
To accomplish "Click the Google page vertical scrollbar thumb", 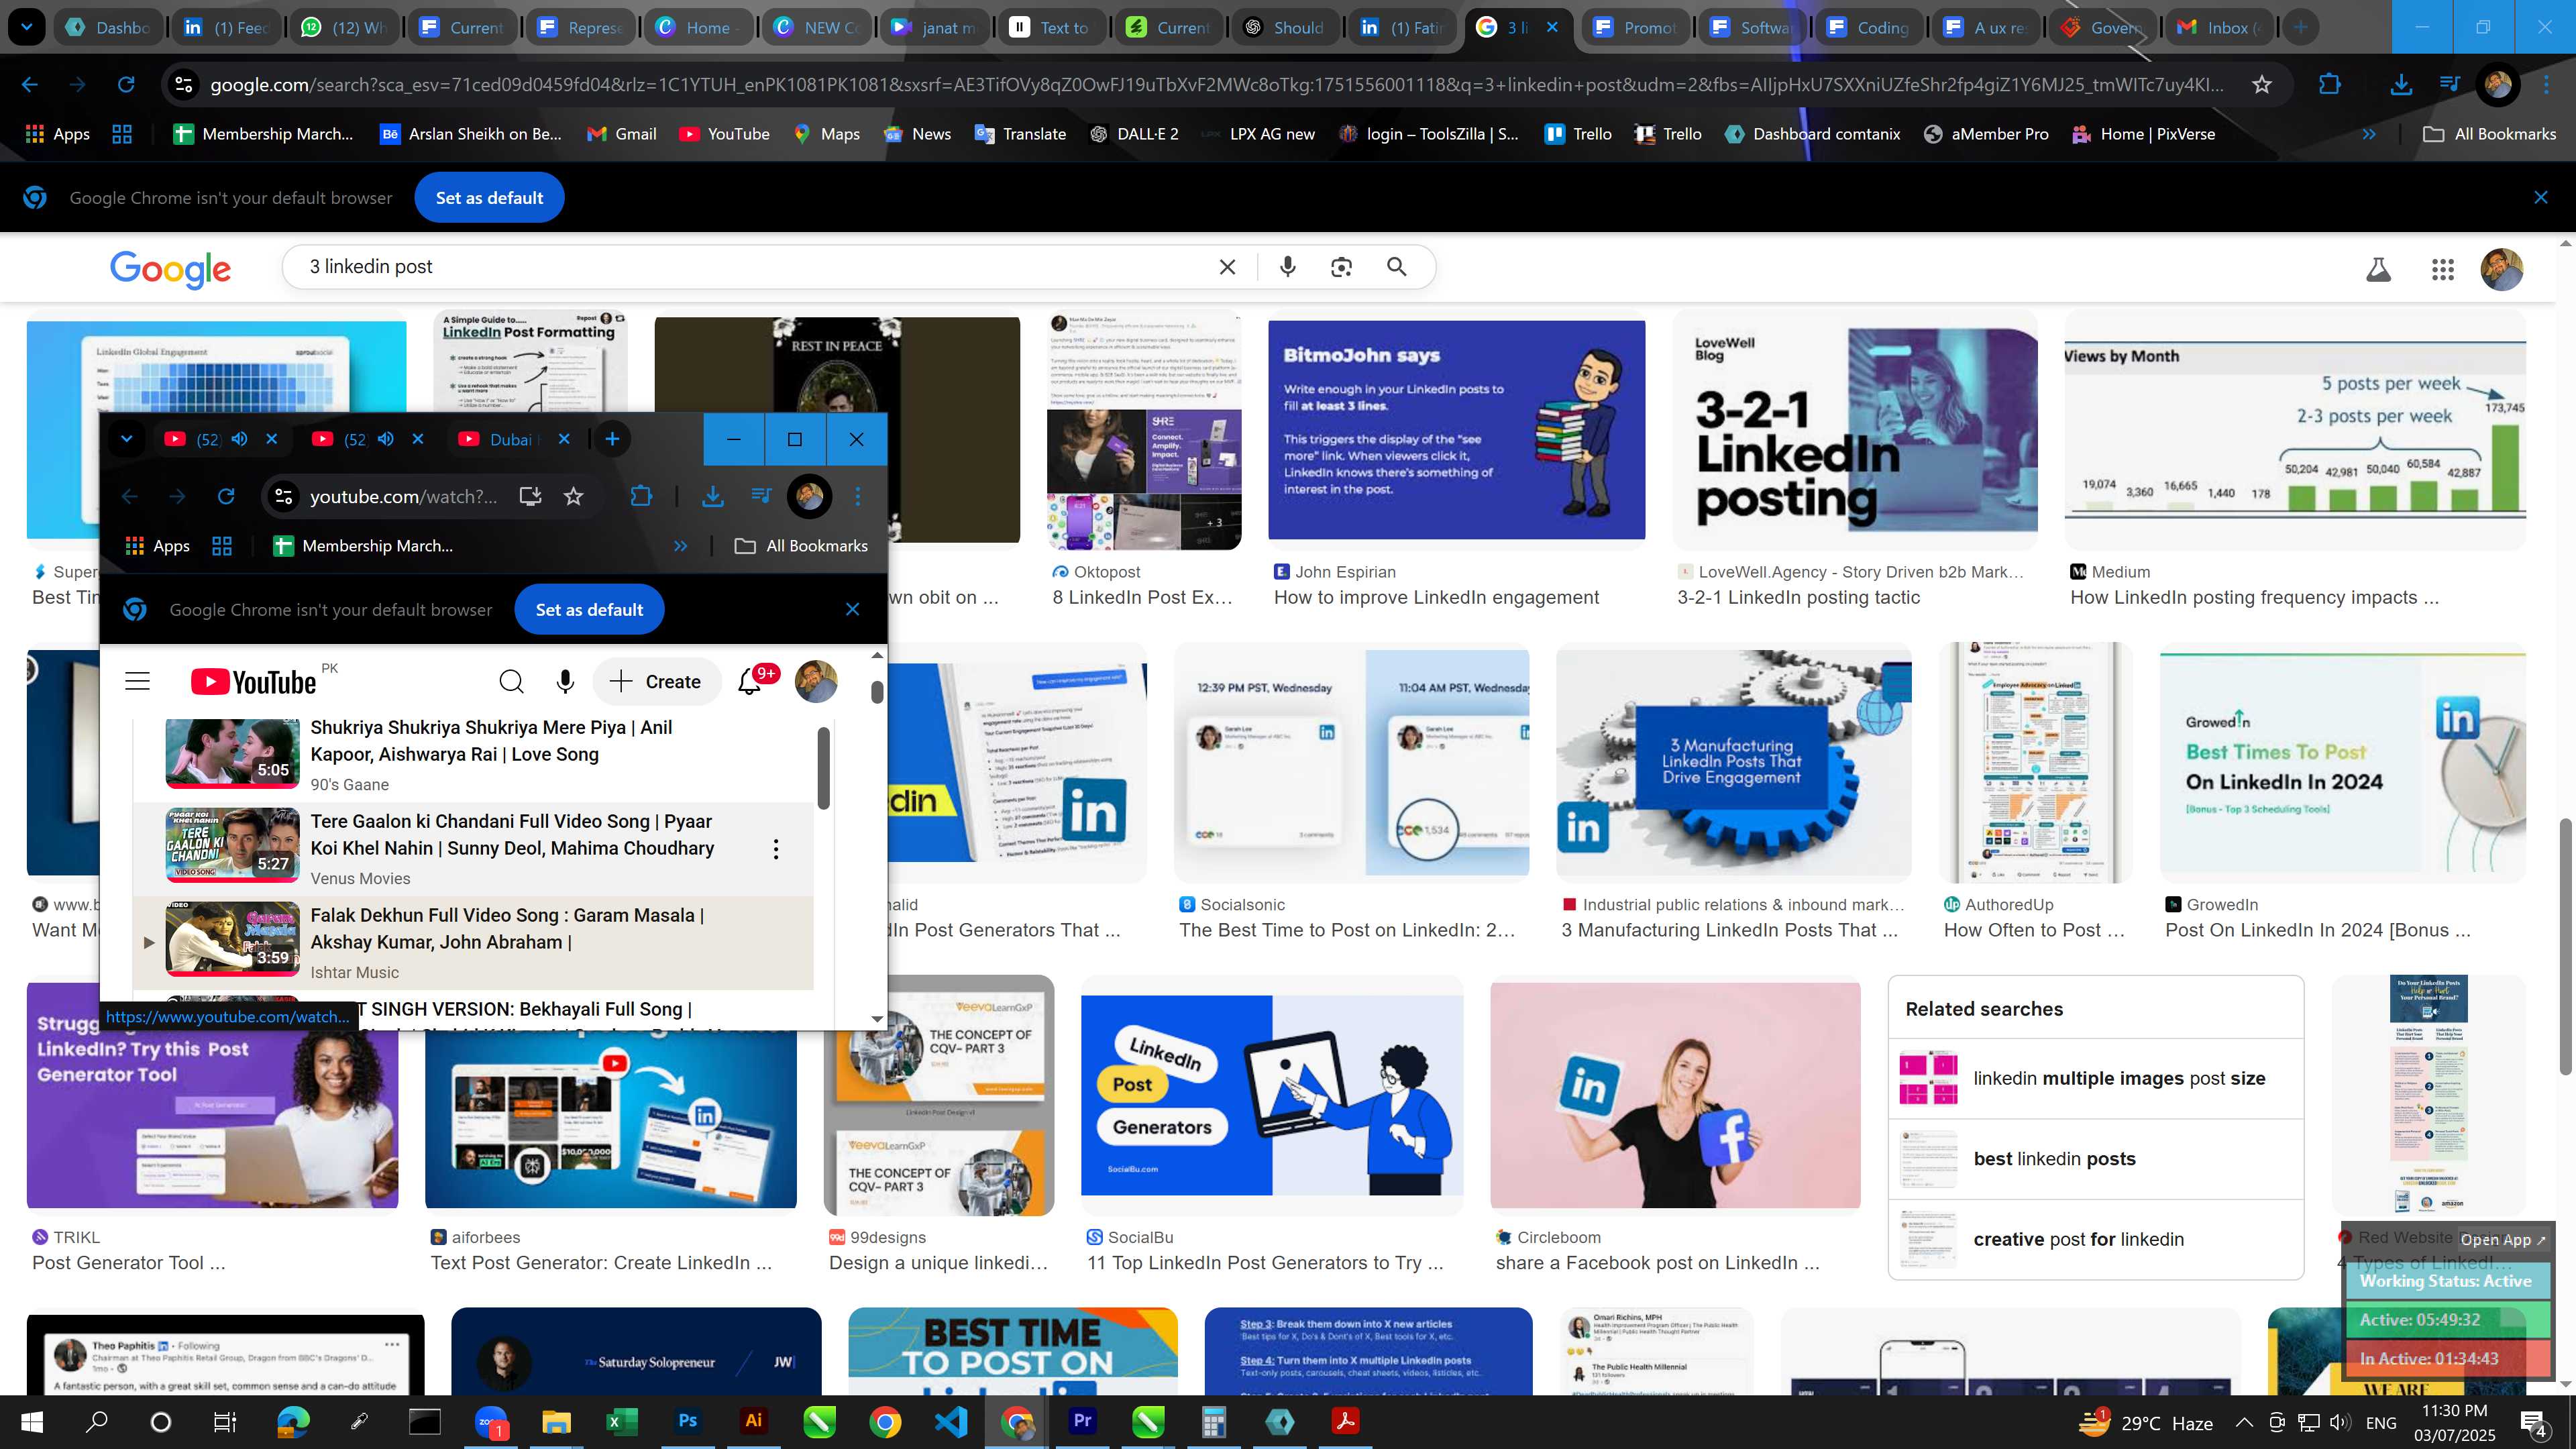I will point(2566,946).
